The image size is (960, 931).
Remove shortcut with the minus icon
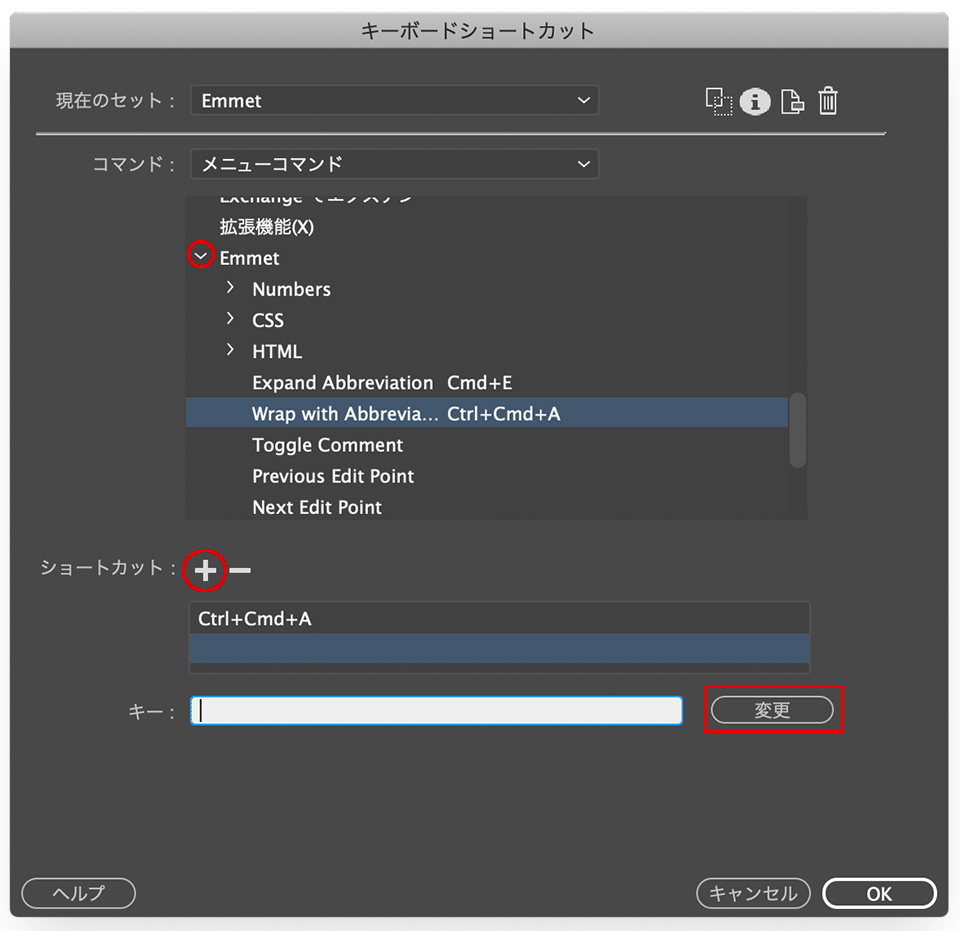pyautogui.click(x=240, y=571)
